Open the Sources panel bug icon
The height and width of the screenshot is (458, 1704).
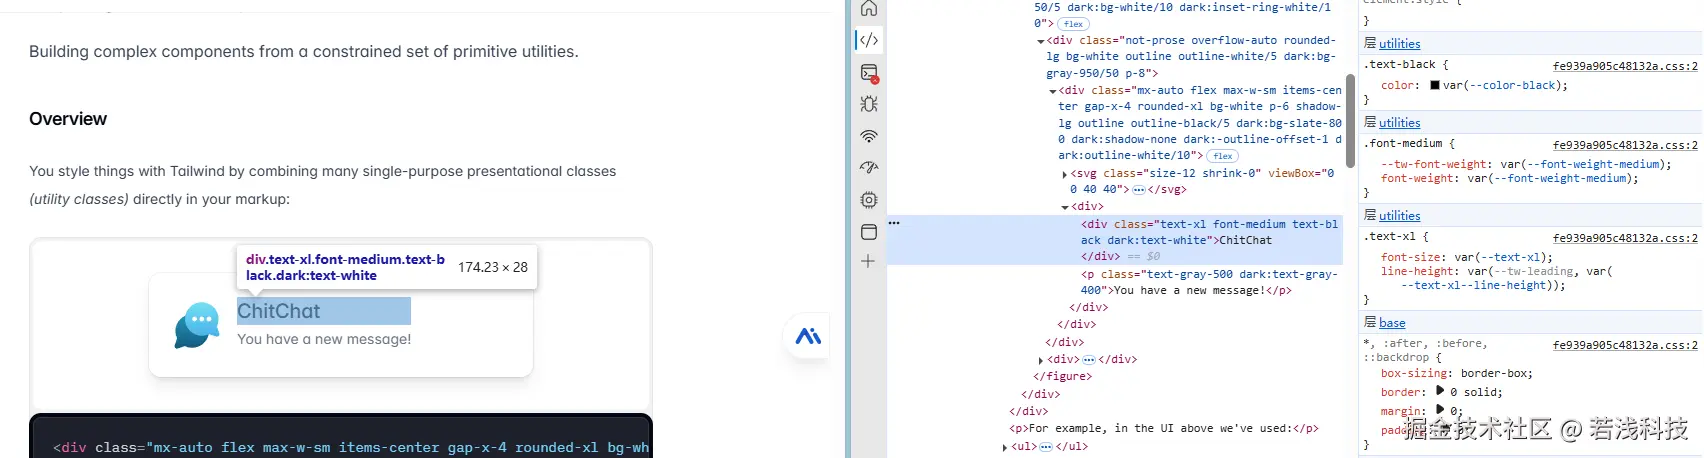pos(869,104)
